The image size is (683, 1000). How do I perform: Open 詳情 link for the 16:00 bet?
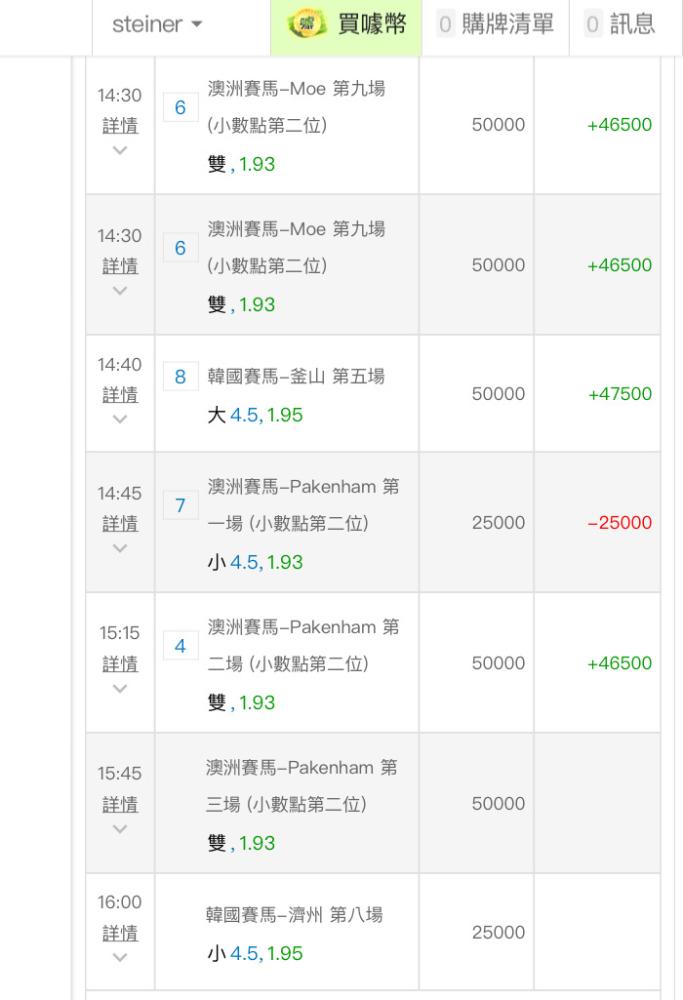(120, 932)
